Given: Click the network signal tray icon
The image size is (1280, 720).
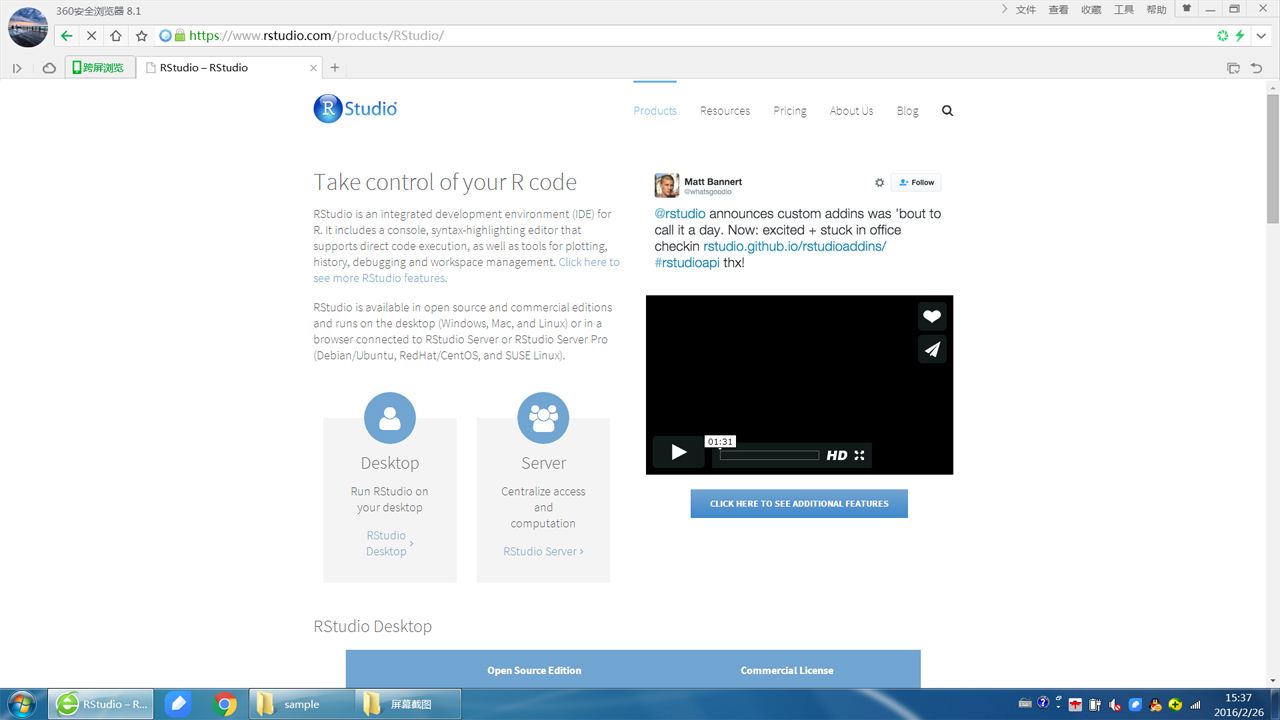Looking at the screenshot, I should coord(1195,704).
